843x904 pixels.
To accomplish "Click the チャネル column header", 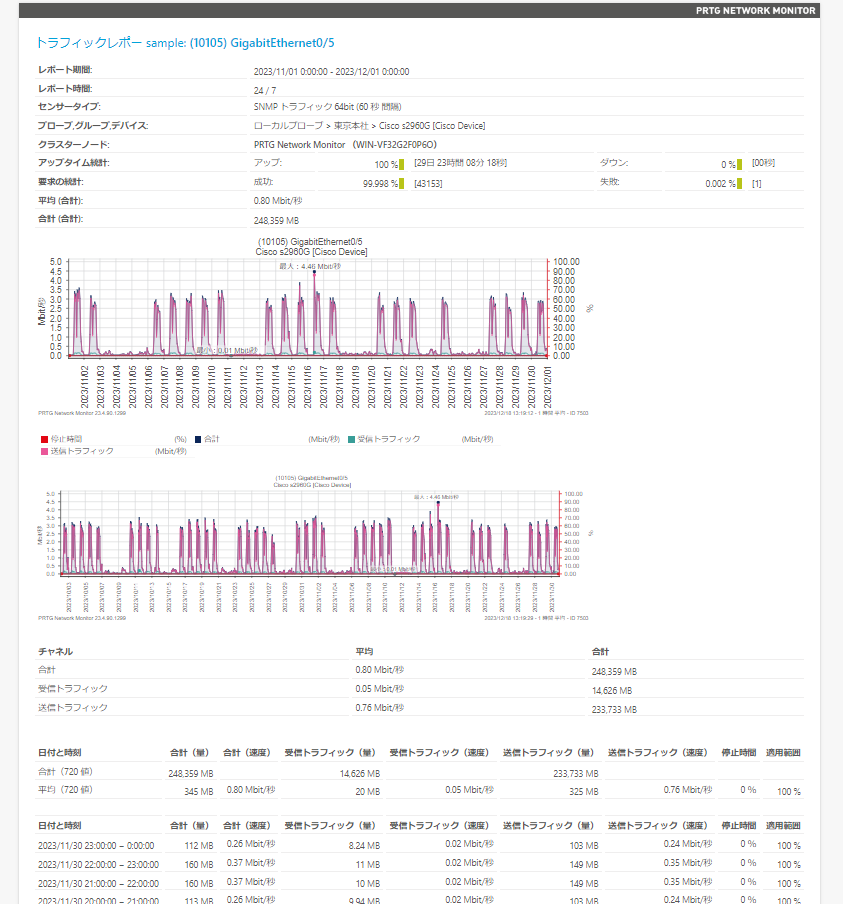I will coord(55,651).
